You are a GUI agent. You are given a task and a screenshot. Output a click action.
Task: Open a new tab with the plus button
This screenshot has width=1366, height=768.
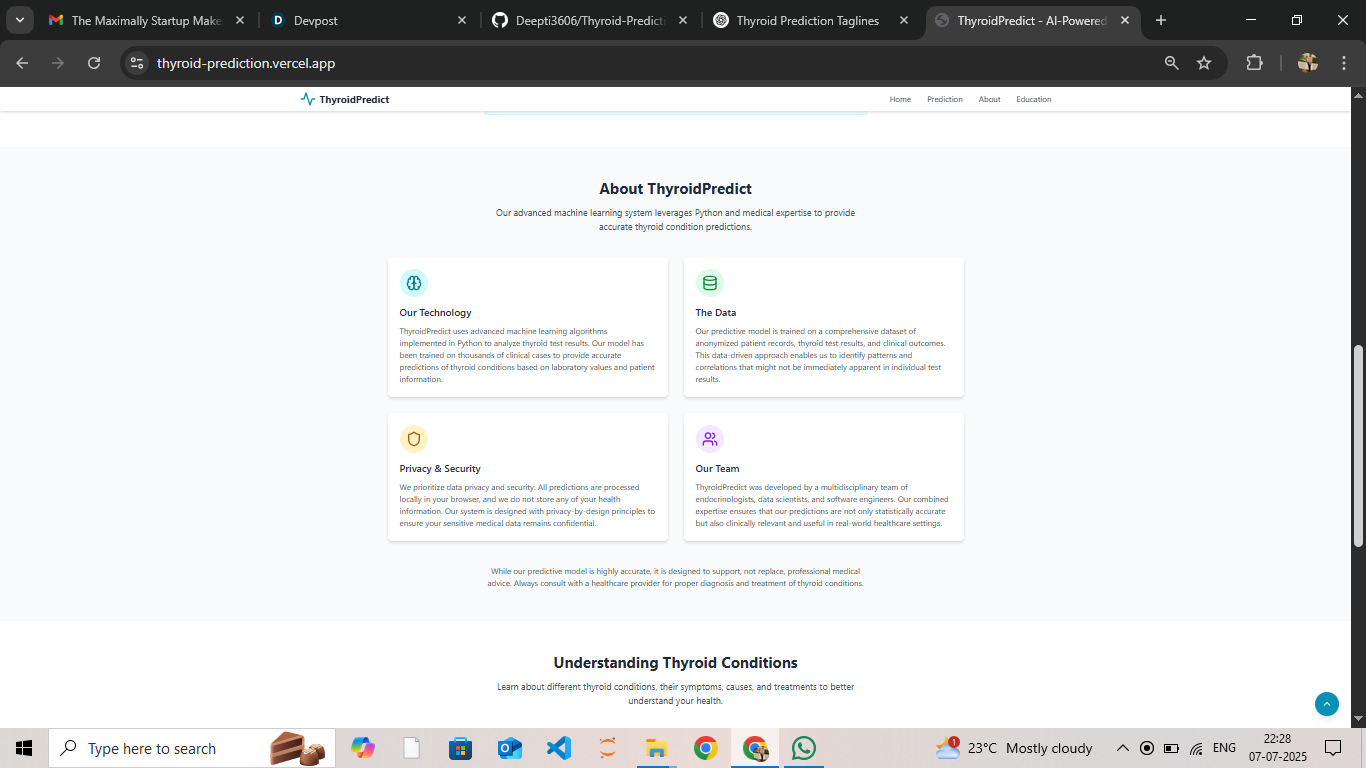tap(1161, 20)
